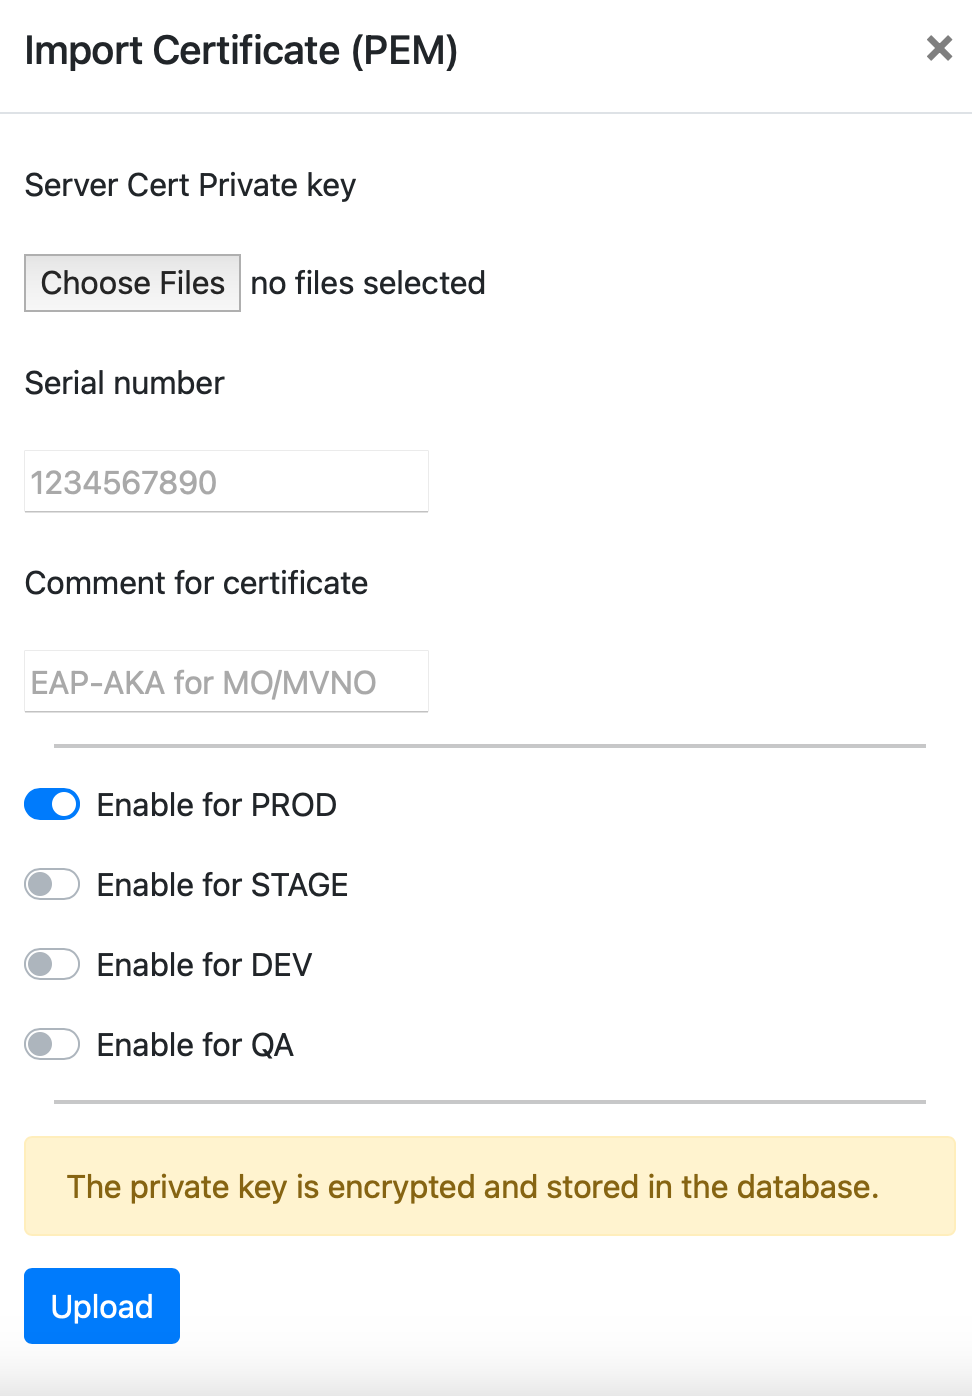Click the divider line above the PROD switch

tap(489, 745)
